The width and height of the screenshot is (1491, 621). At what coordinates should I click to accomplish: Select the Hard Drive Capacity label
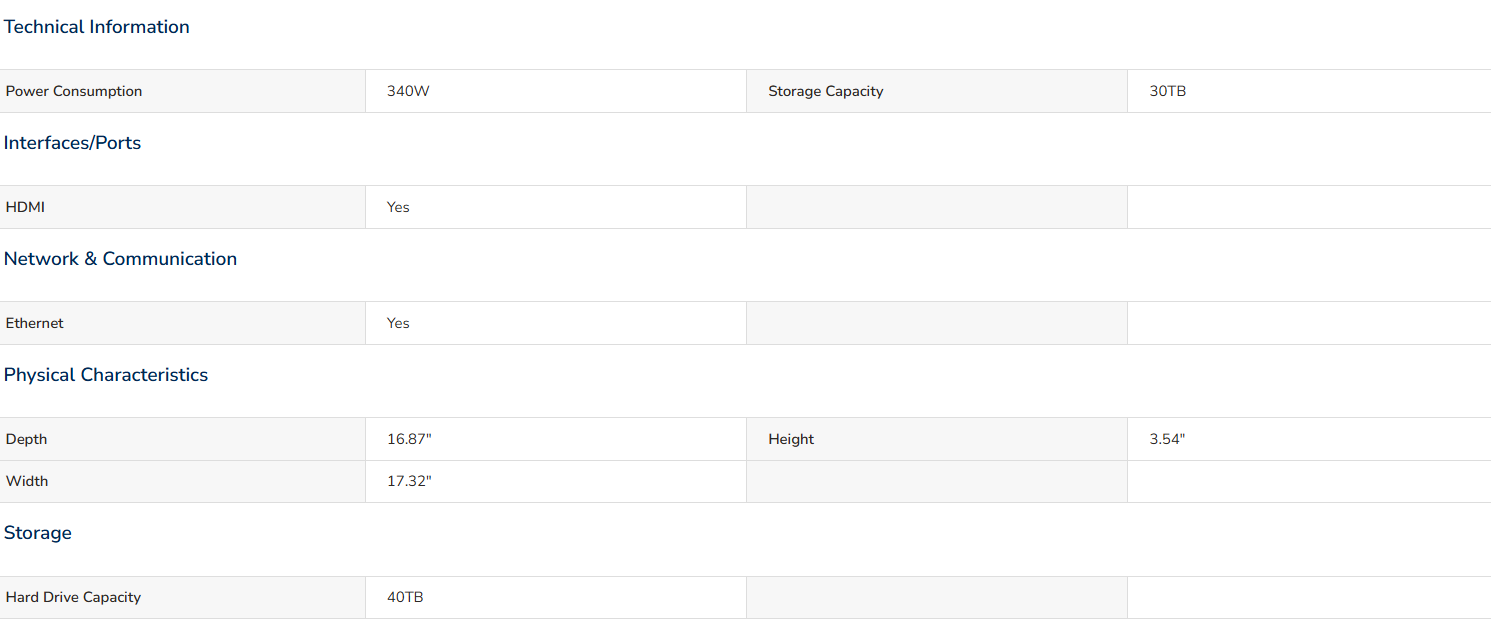(x=73, y=597)
